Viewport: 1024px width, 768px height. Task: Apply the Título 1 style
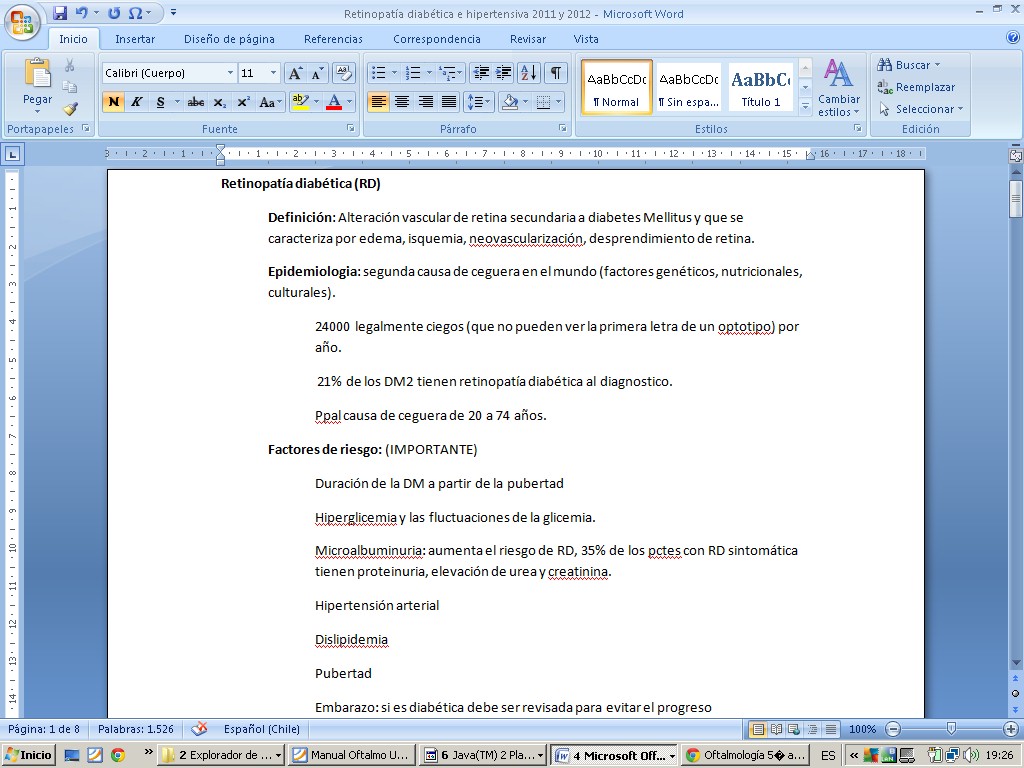point(760,87)
